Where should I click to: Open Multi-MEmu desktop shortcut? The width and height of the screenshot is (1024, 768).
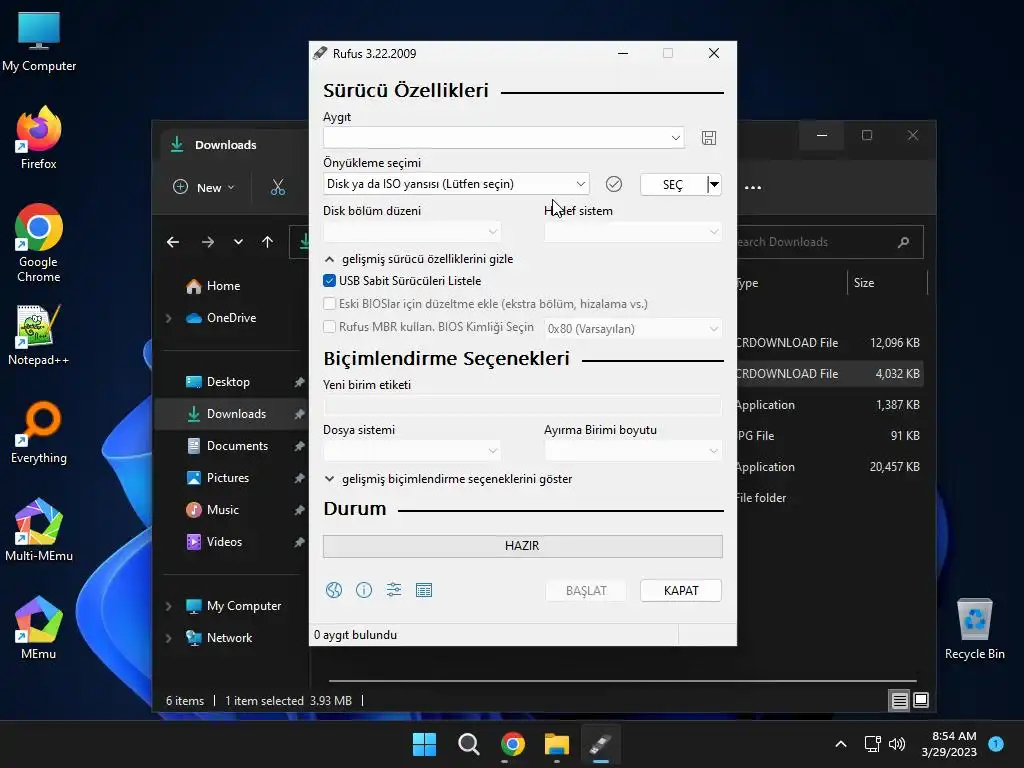[x=39, y=530]
